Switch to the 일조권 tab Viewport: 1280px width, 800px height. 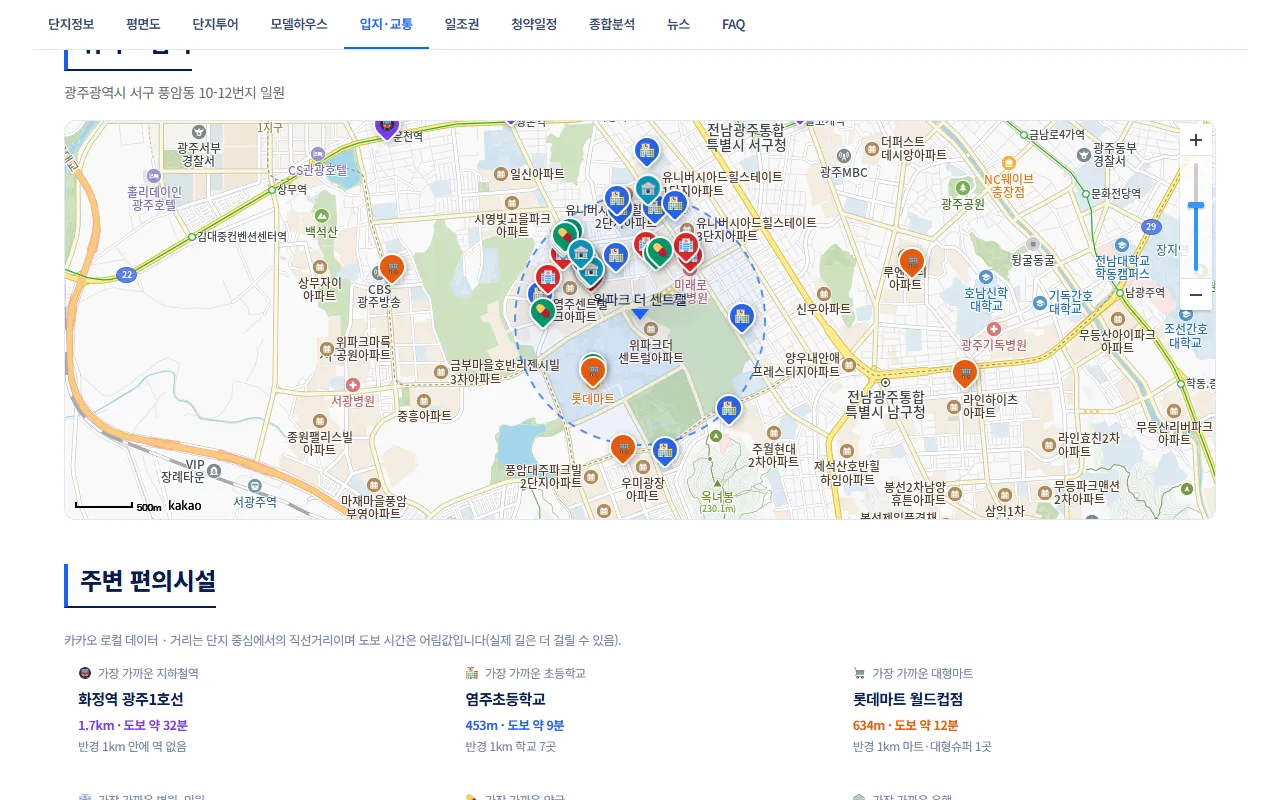(x=461, y=24)
